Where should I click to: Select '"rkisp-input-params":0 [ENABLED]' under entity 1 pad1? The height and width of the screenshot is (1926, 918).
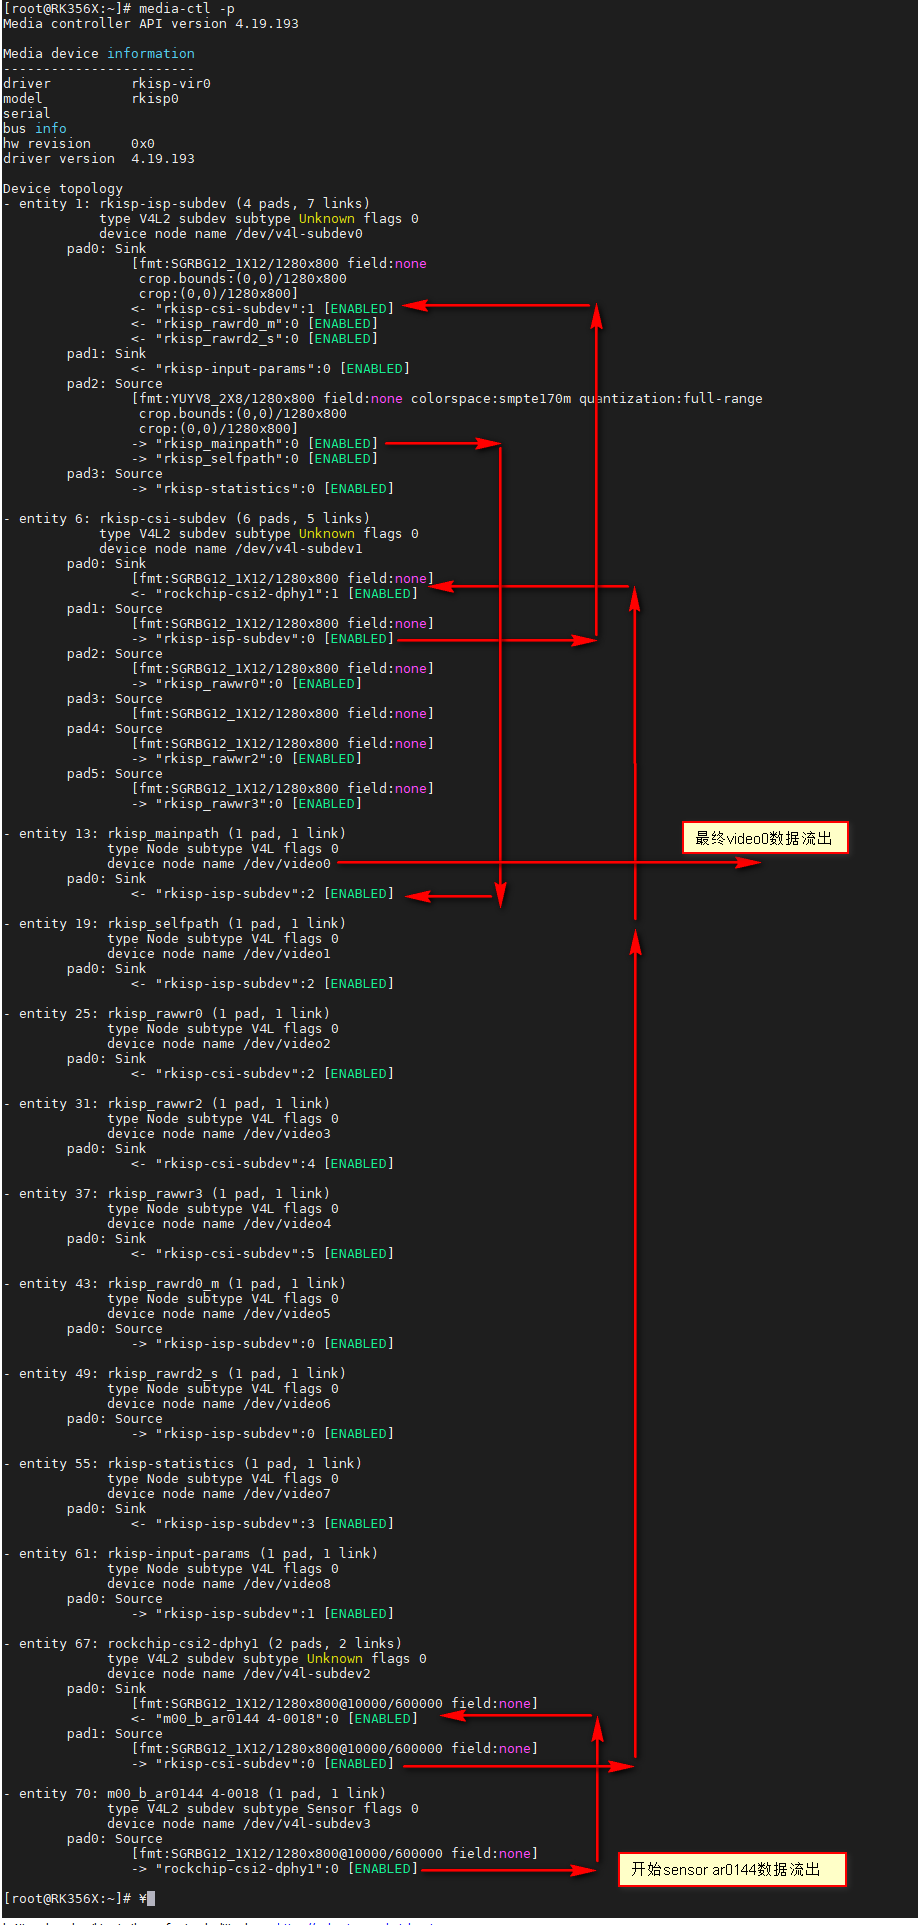[x=283, y=368]
